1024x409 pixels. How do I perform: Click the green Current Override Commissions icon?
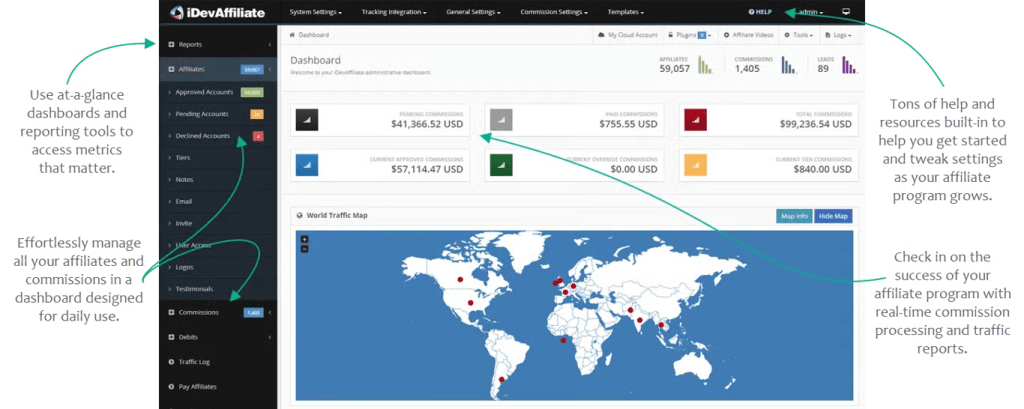(x=501, y=165)
